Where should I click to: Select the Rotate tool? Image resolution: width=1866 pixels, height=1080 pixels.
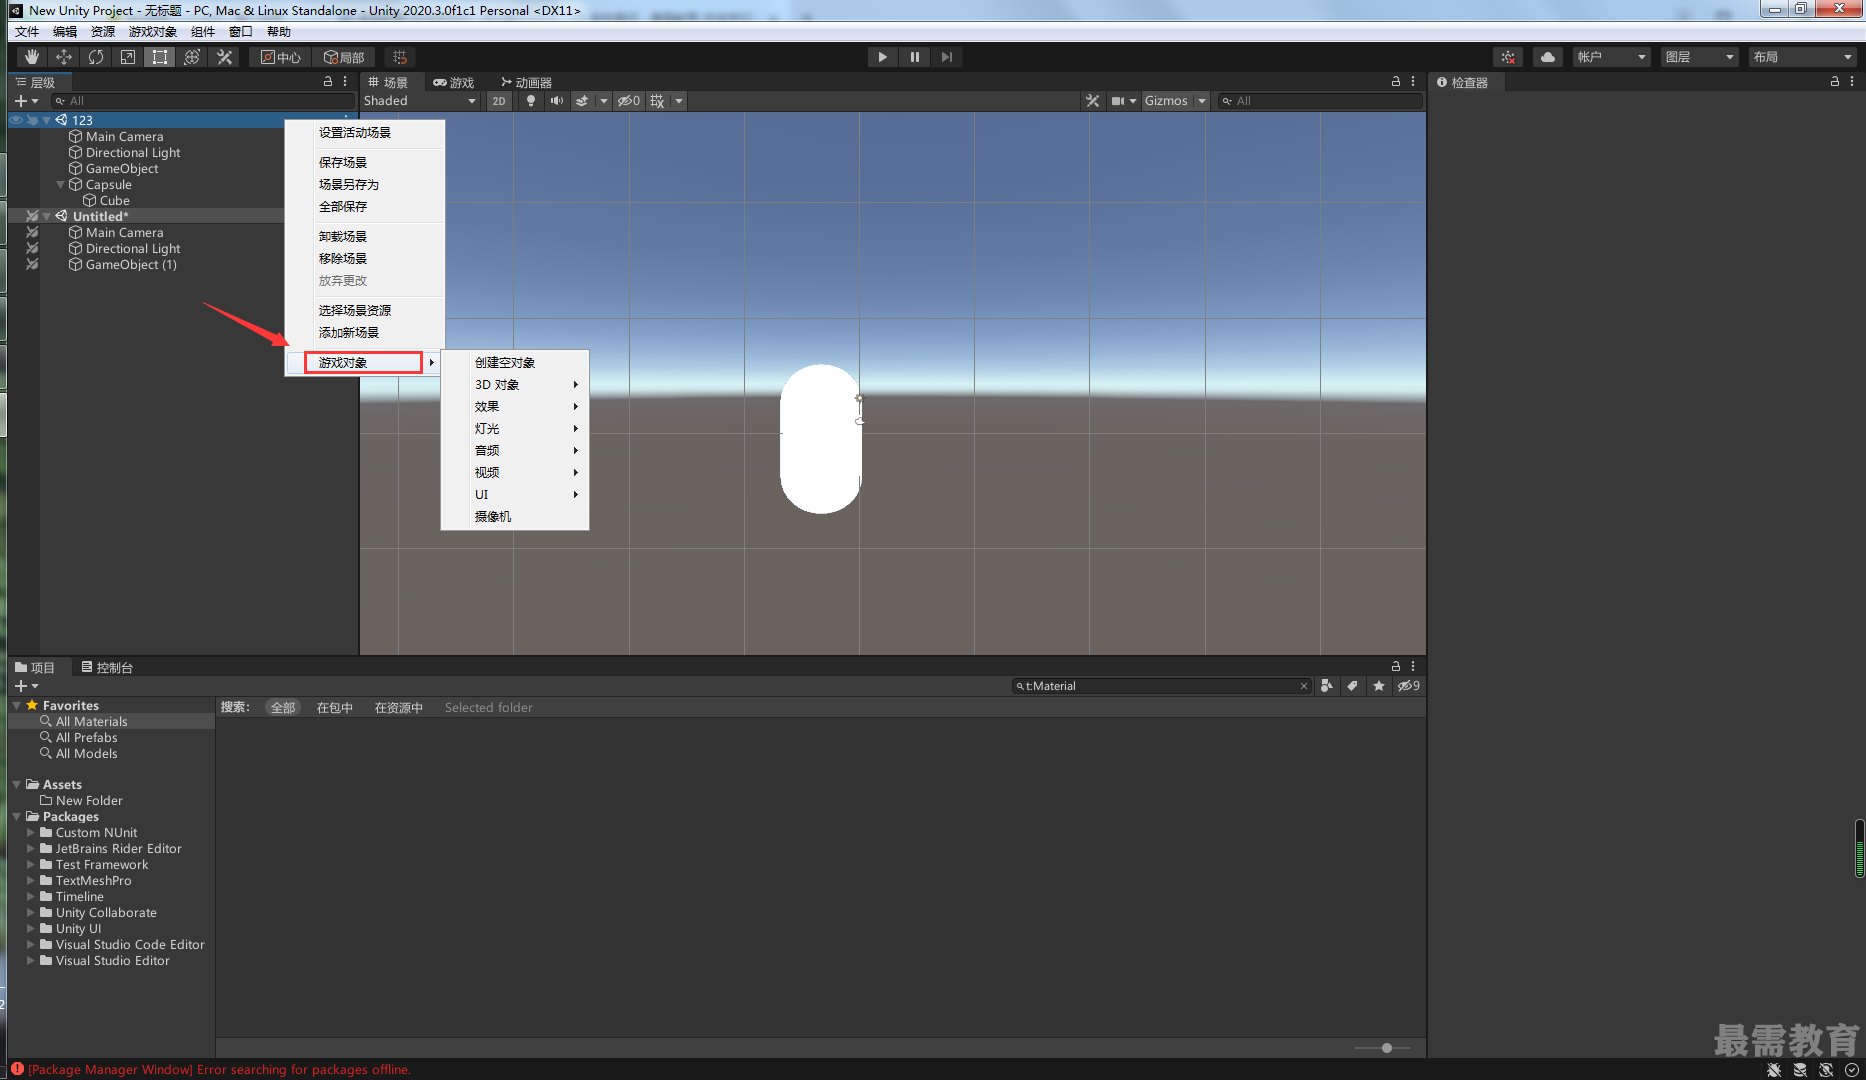[x=96, y=57]
